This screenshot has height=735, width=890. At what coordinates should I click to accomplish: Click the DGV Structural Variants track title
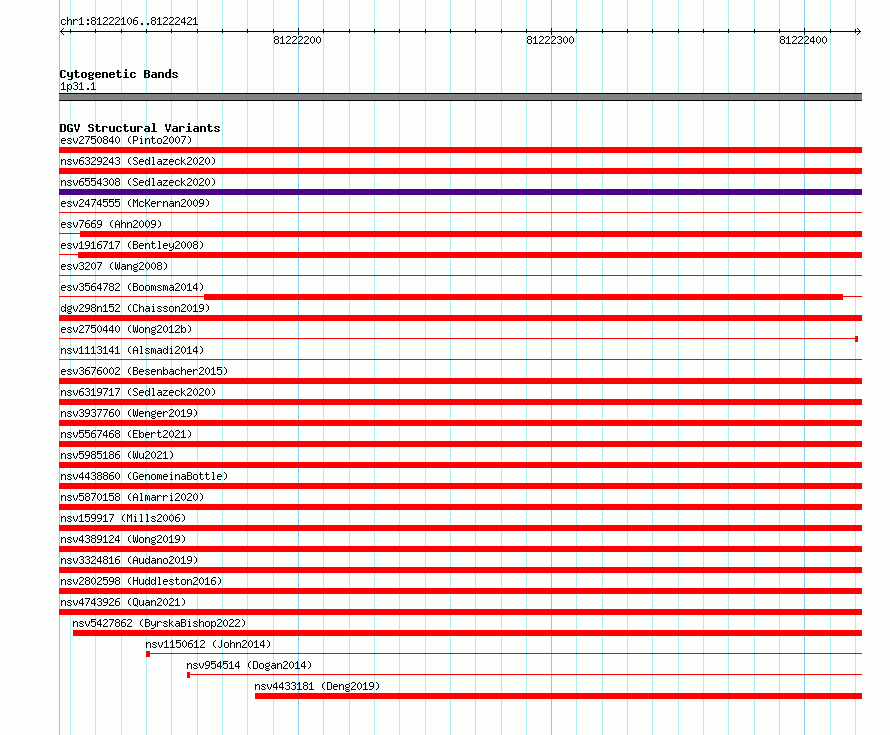tap(140, 128)
